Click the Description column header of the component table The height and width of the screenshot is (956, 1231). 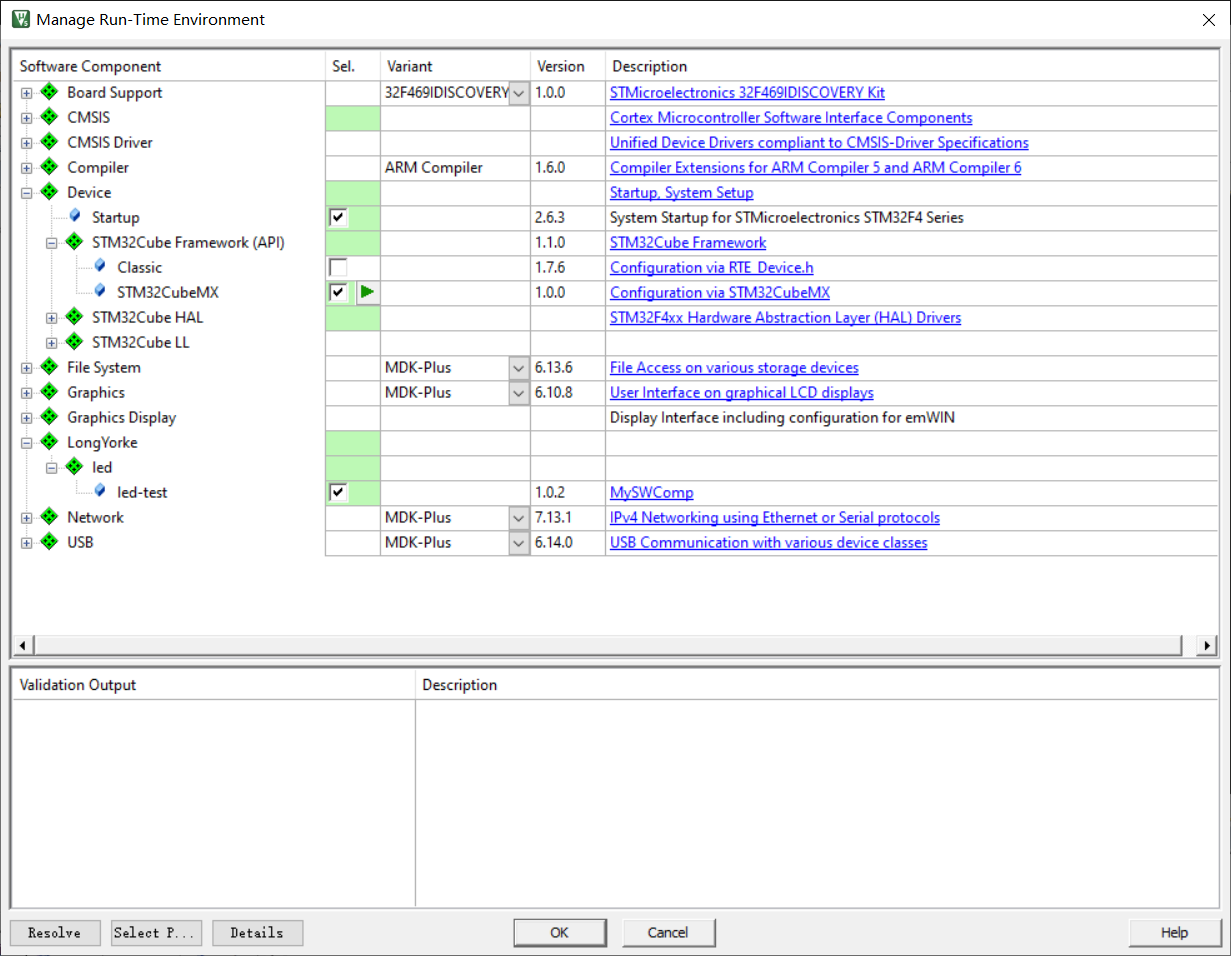[x=910, y=66]
